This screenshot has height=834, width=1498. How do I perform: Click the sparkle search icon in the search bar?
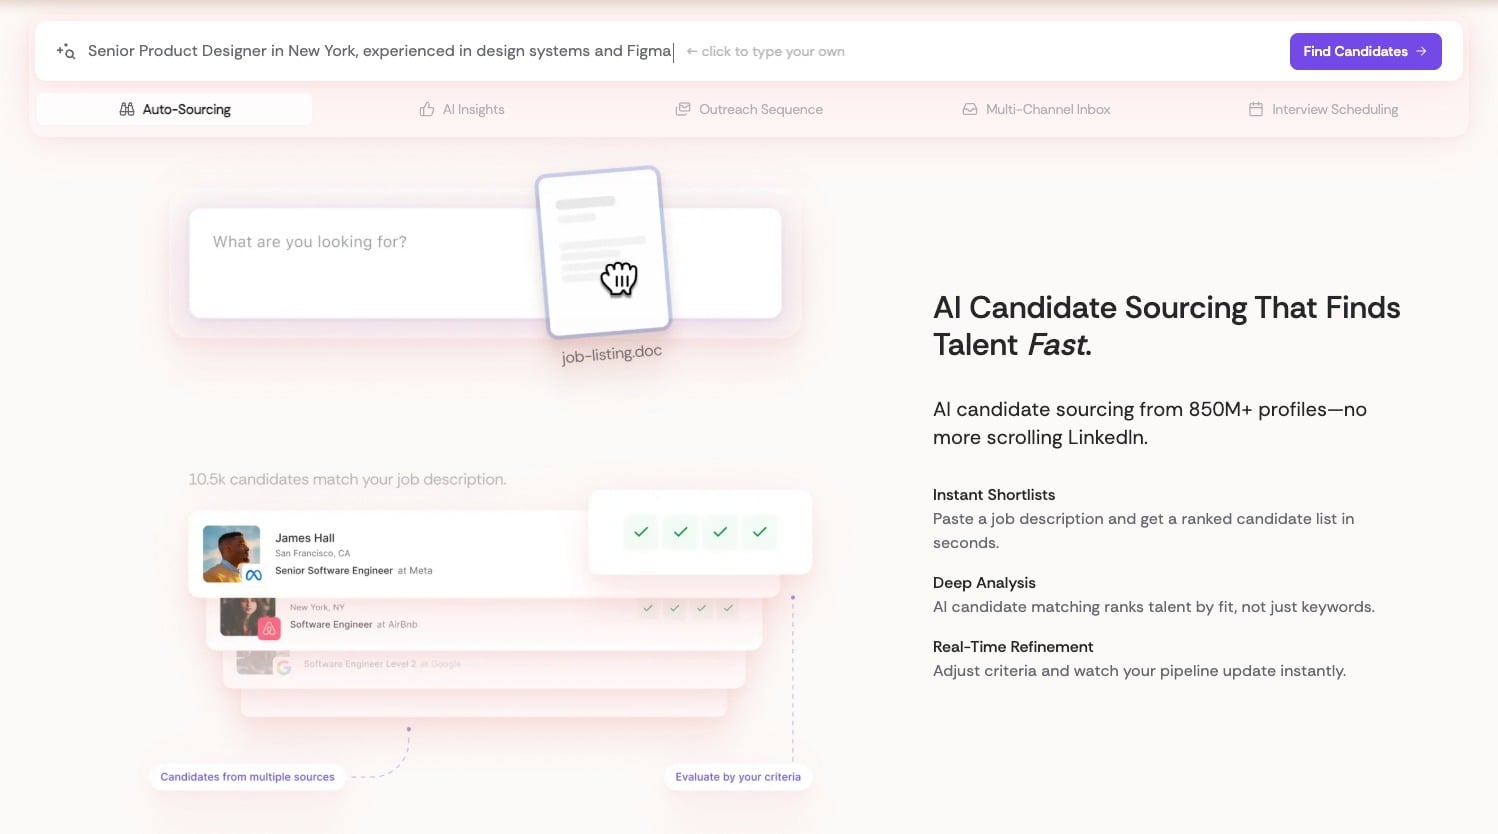66,51
